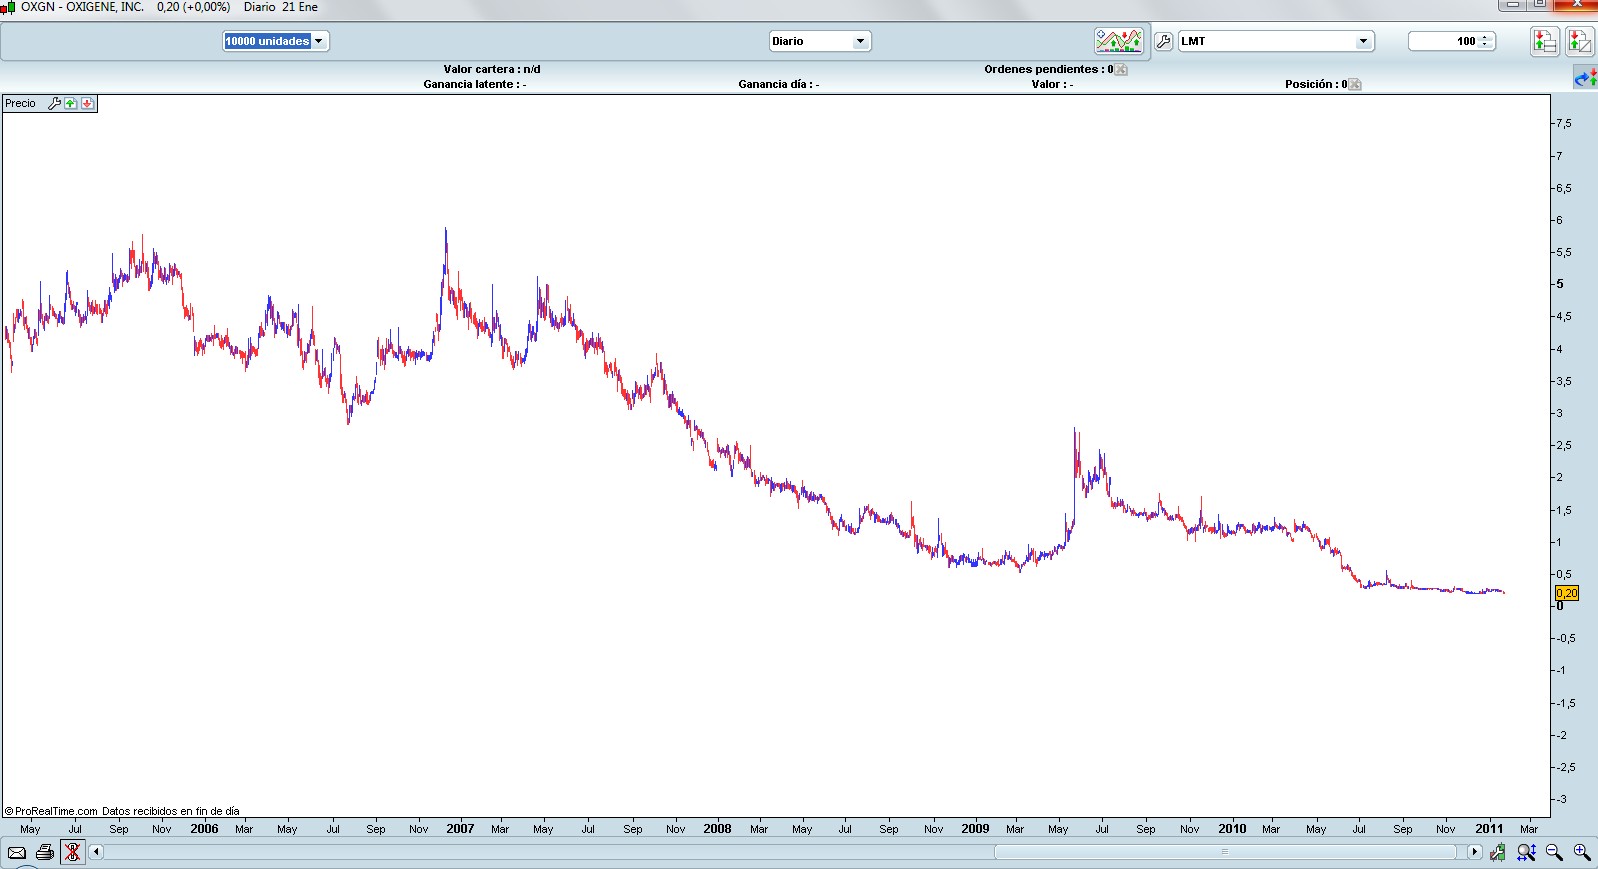
Task: Expand the 10000 unidades dropdown
Action: [319, 41]
